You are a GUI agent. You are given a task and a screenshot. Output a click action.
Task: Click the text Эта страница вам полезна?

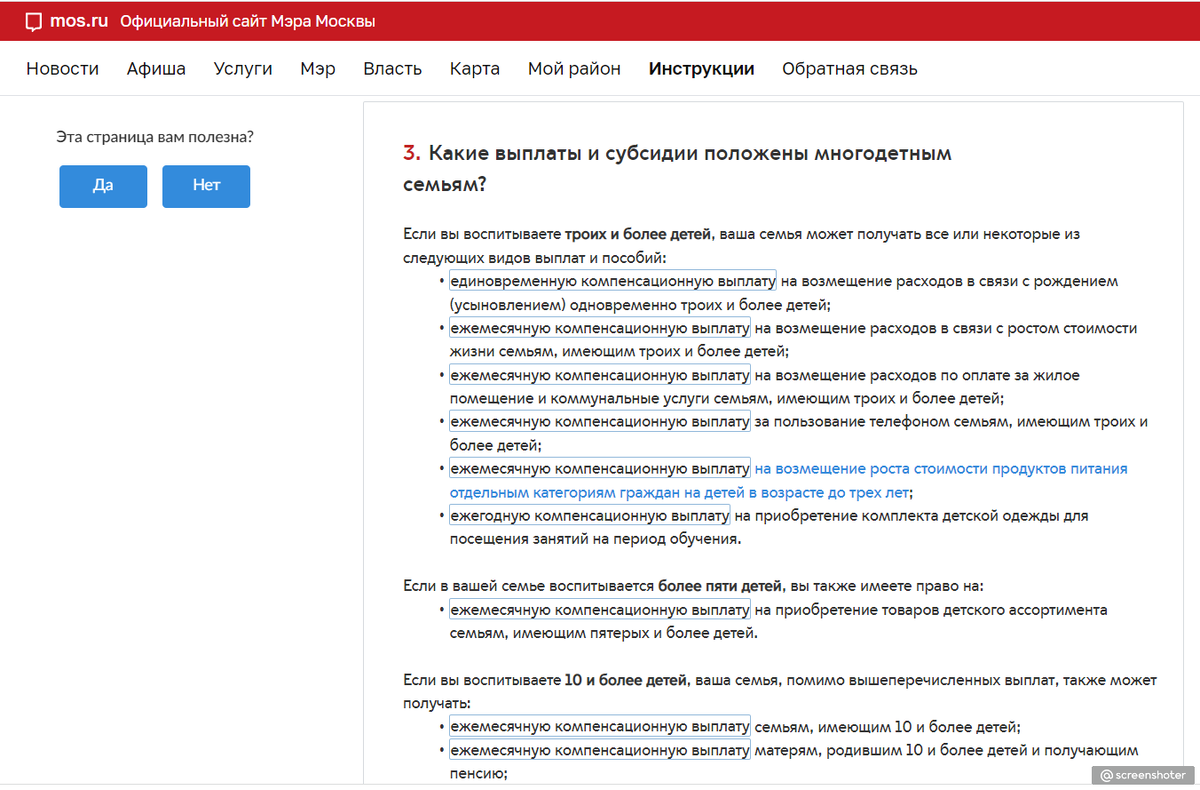coord(155,136)
